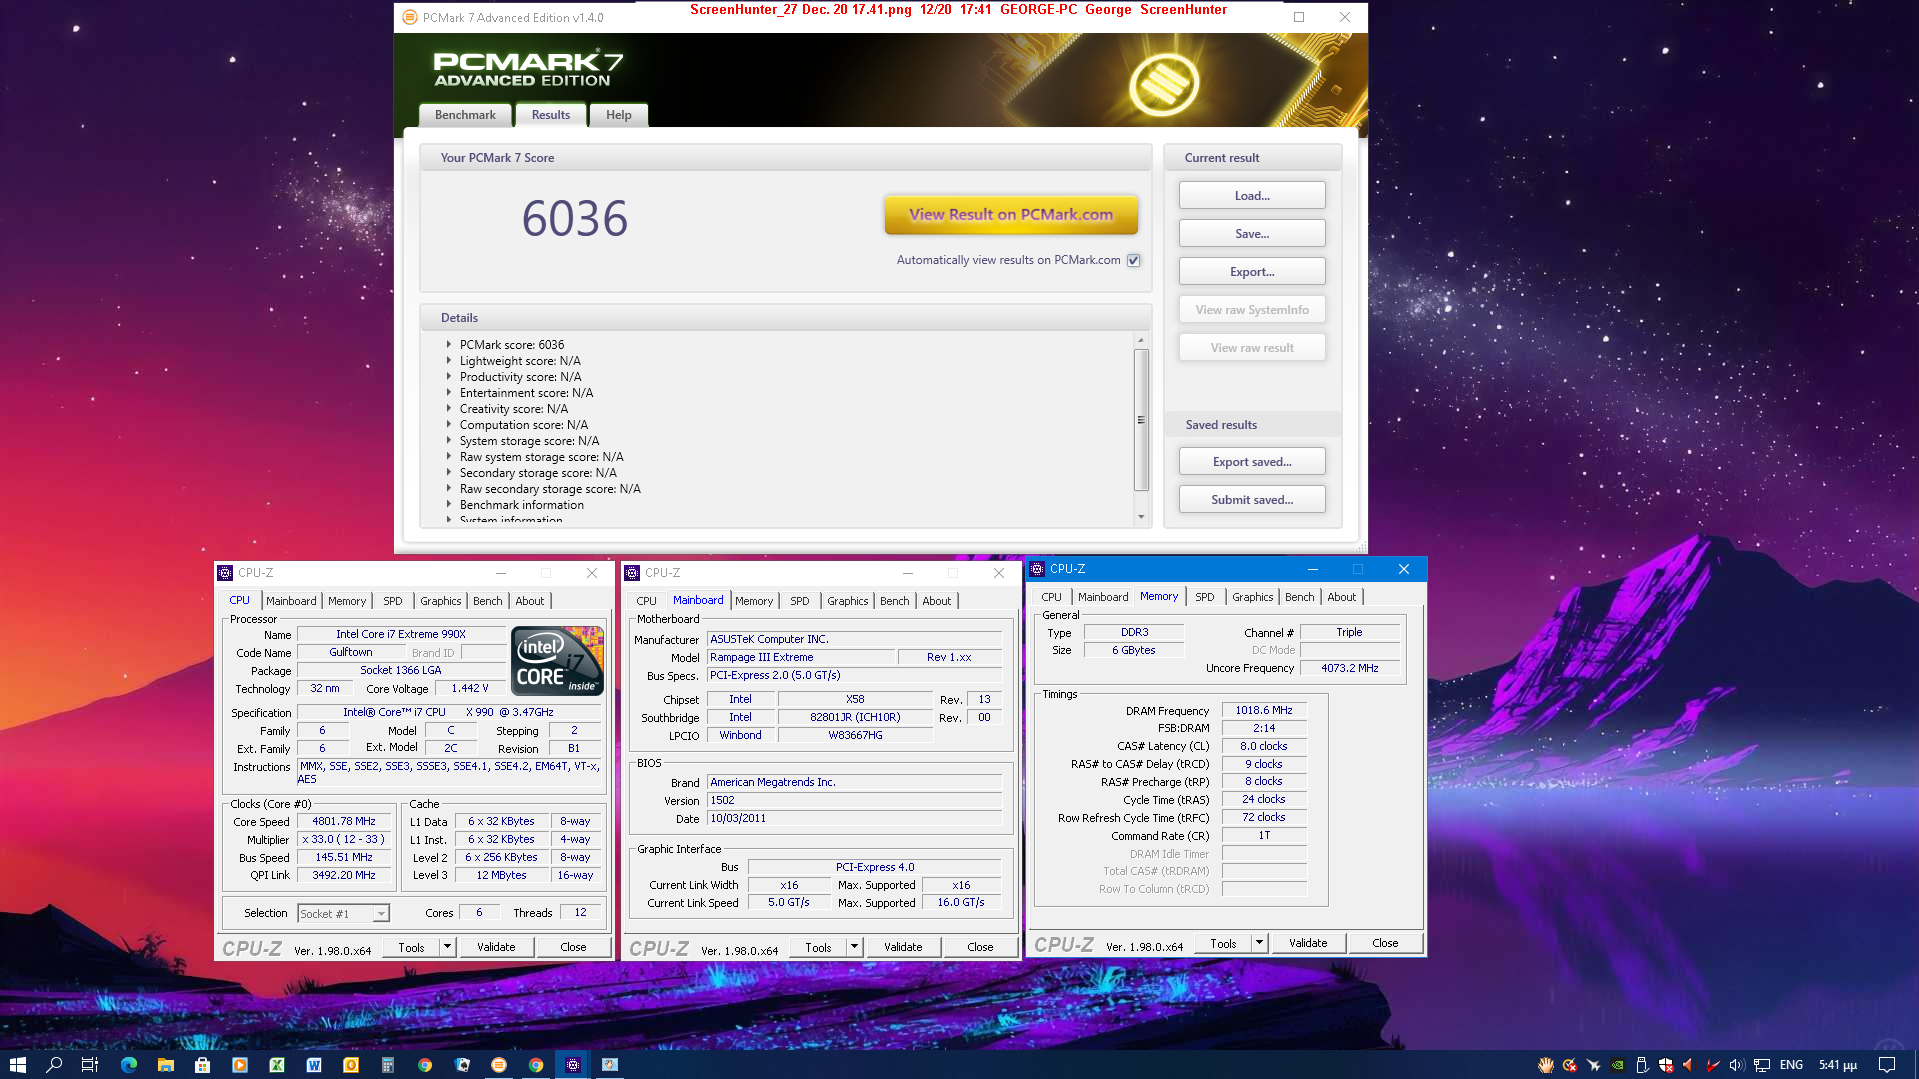Image resolution: width=1919 pixels, height=1079 pixels.
Task: Open Task View from taskbar
Action: click(x=89, y=1065)
